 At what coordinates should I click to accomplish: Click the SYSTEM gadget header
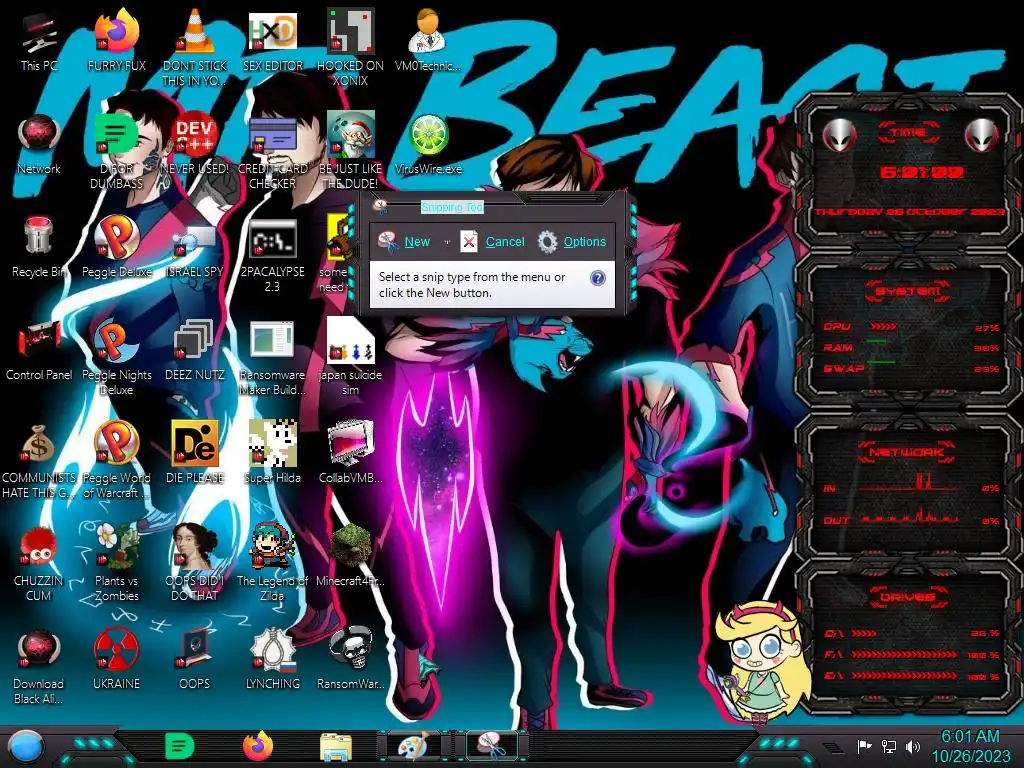point(908,291)
